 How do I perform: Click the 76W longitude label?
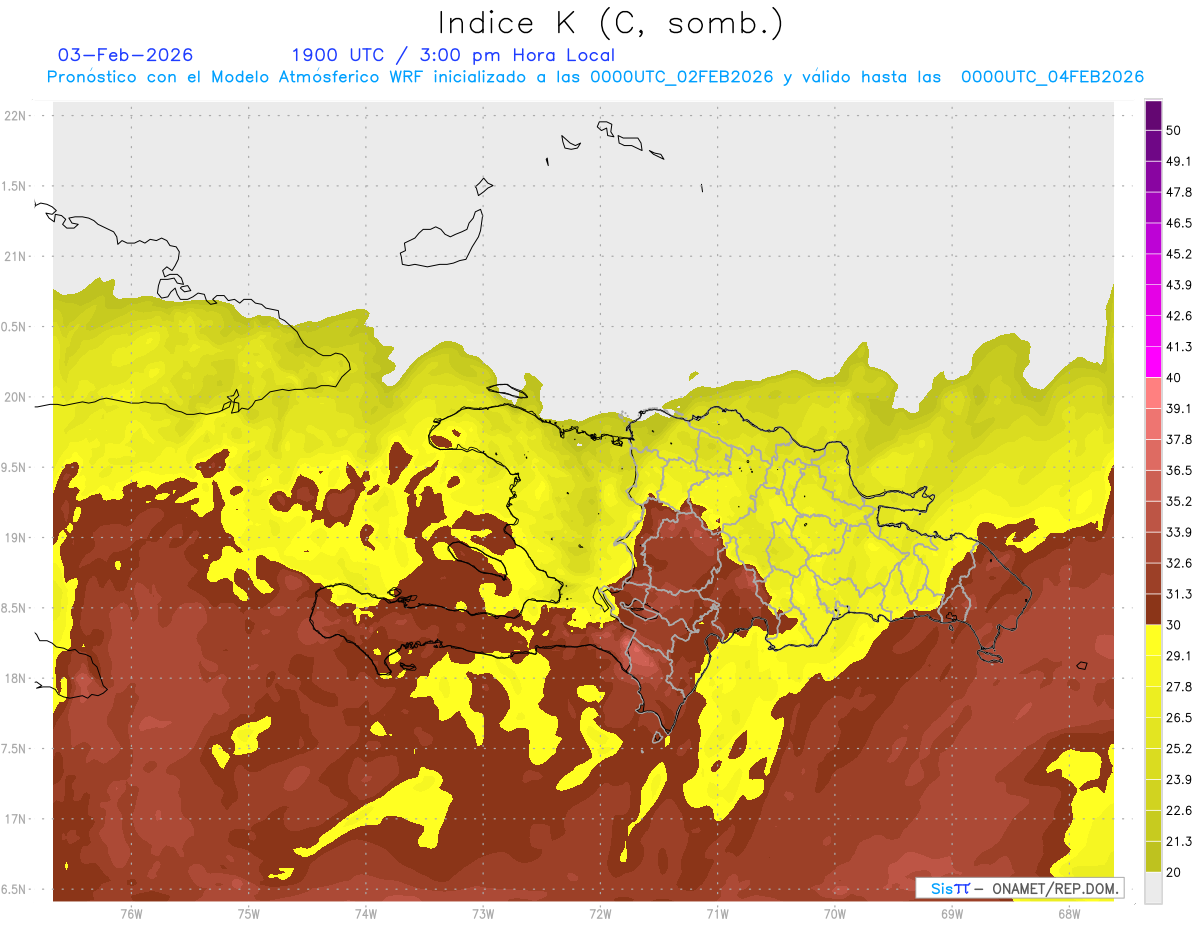tap(131, 913)
